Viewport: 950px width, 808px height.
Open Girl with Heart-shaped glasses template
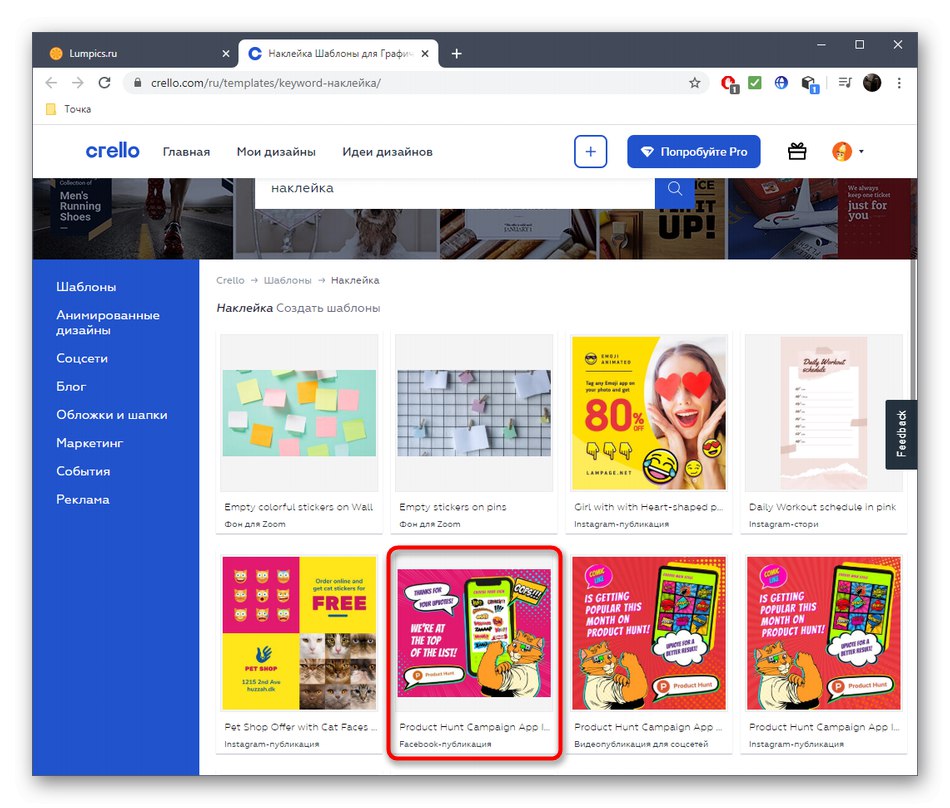(649, 413)
